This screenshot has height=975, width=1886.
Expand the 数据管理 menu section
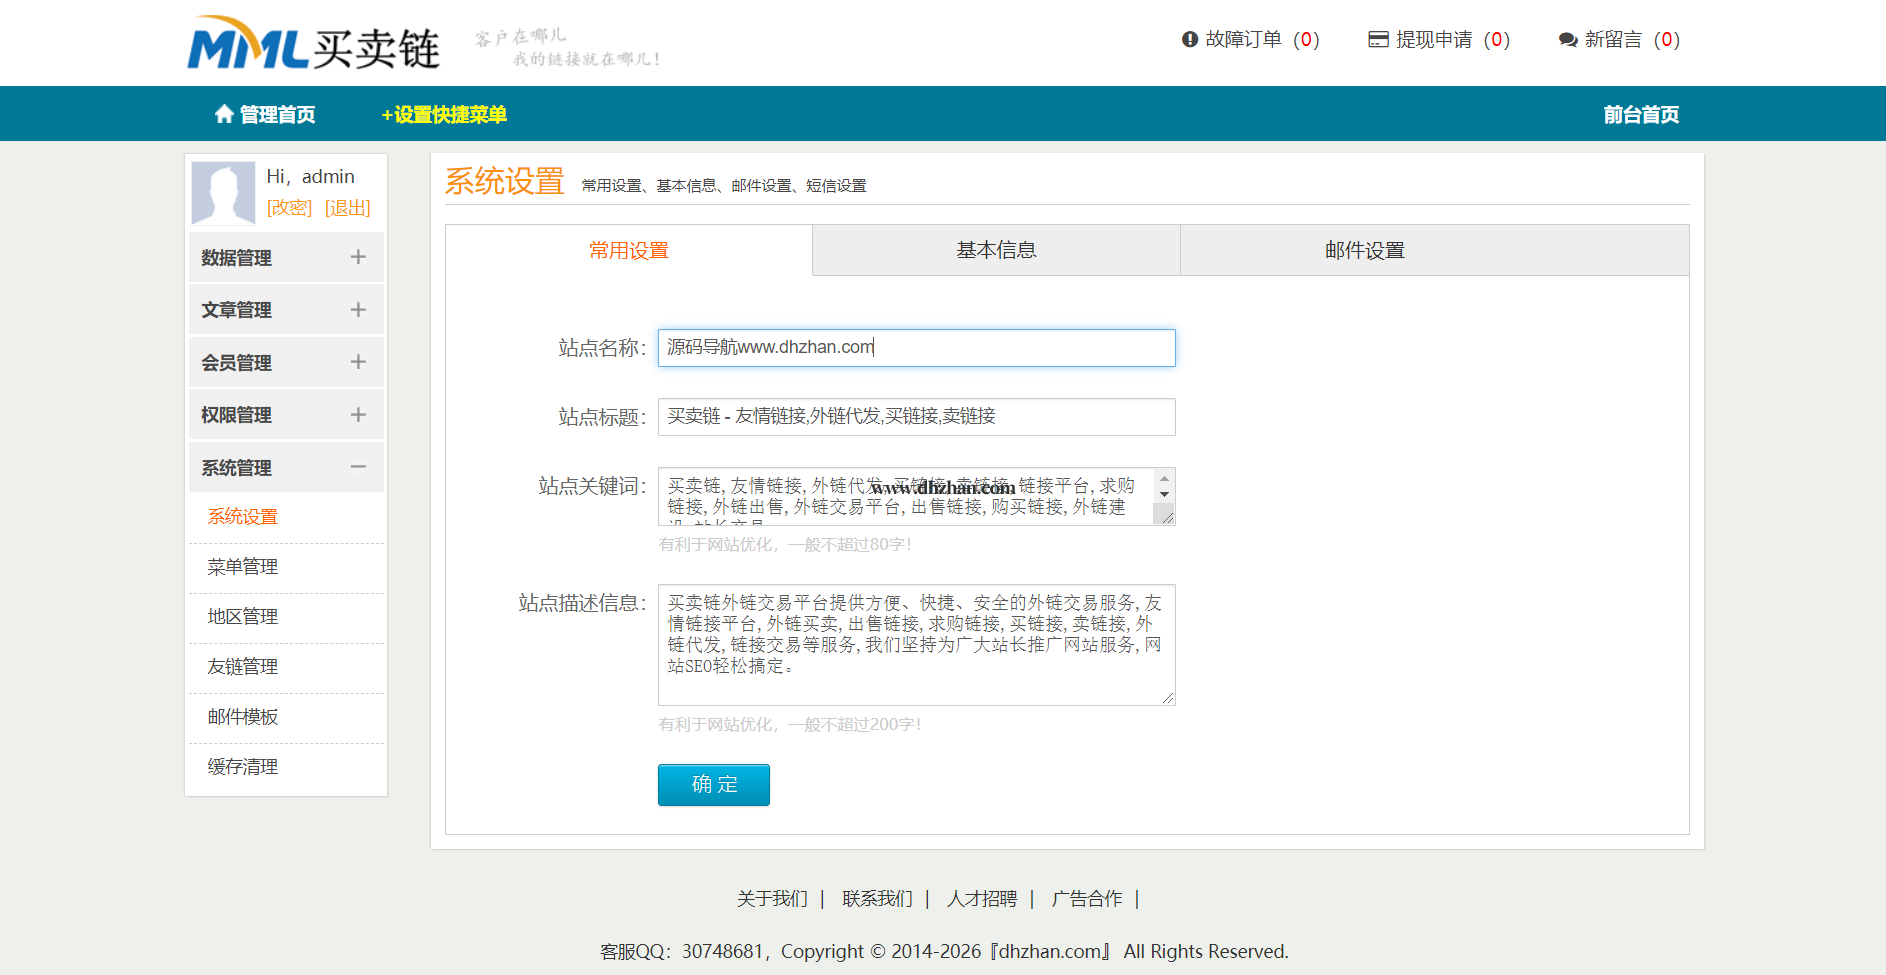pos(358,257)
